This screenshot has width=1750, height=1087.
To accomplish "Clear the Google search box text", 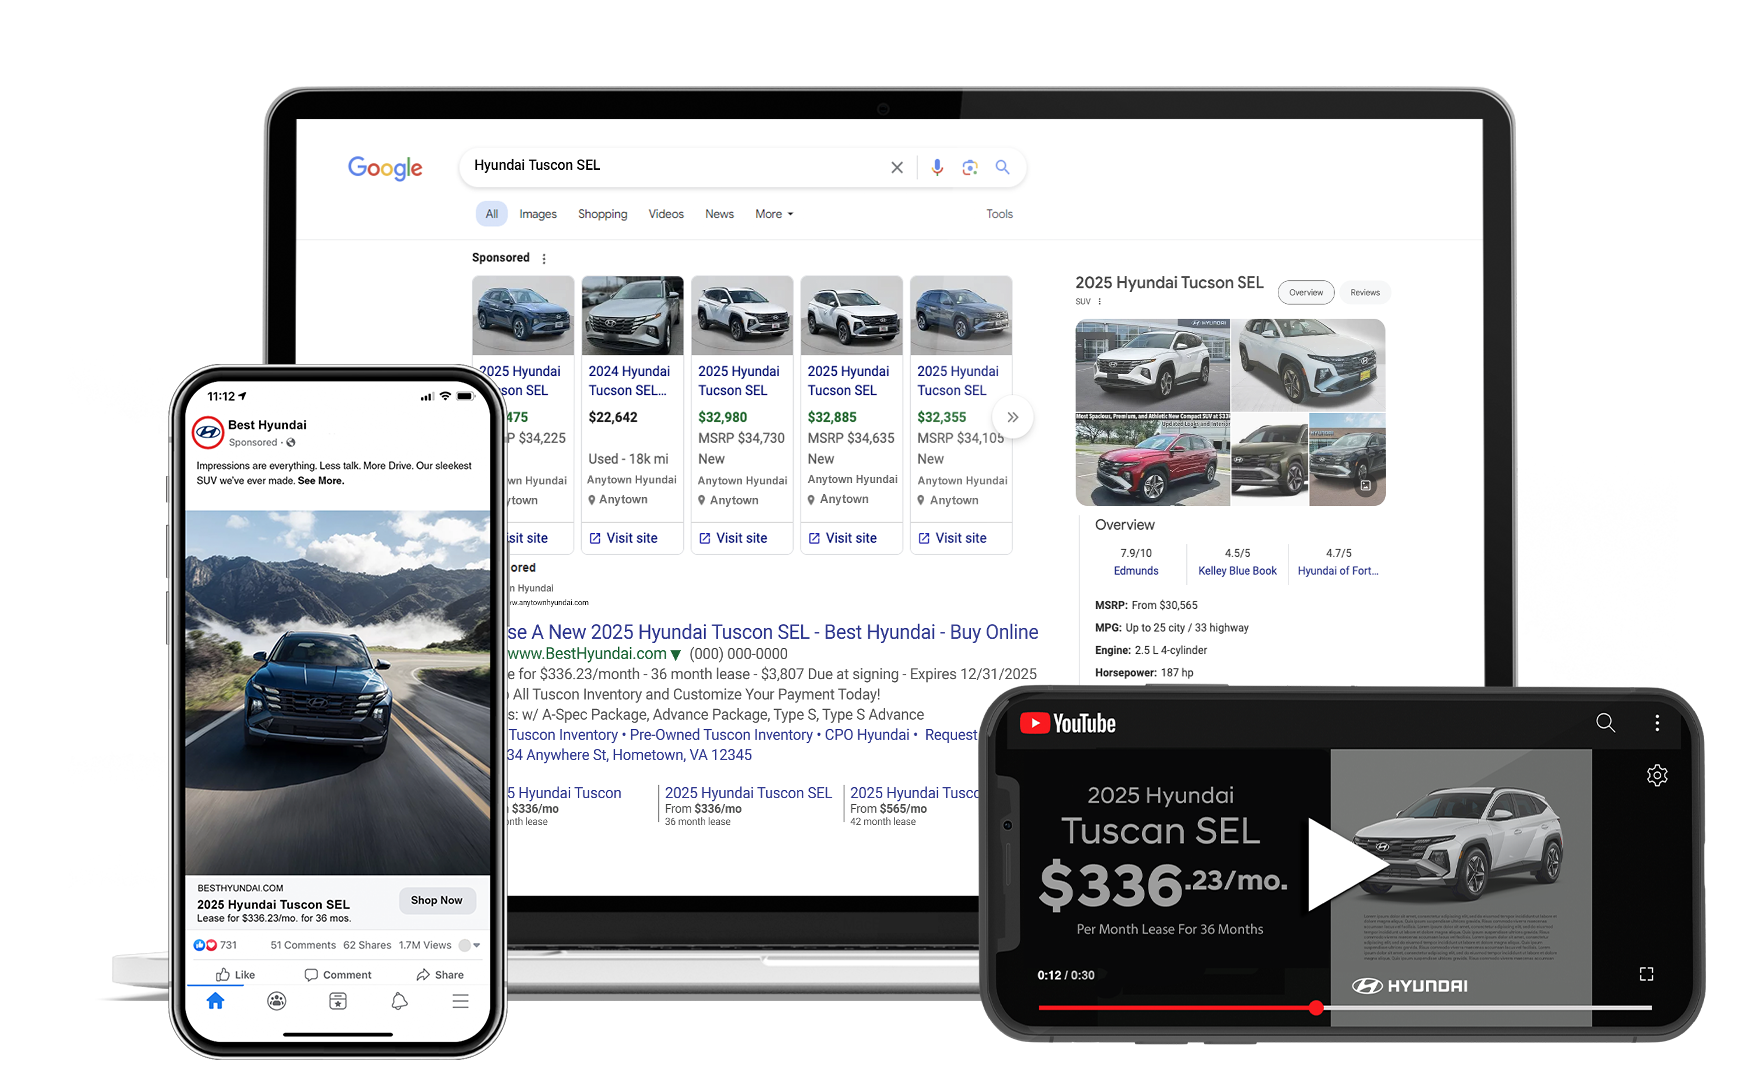I will [897, 168].
